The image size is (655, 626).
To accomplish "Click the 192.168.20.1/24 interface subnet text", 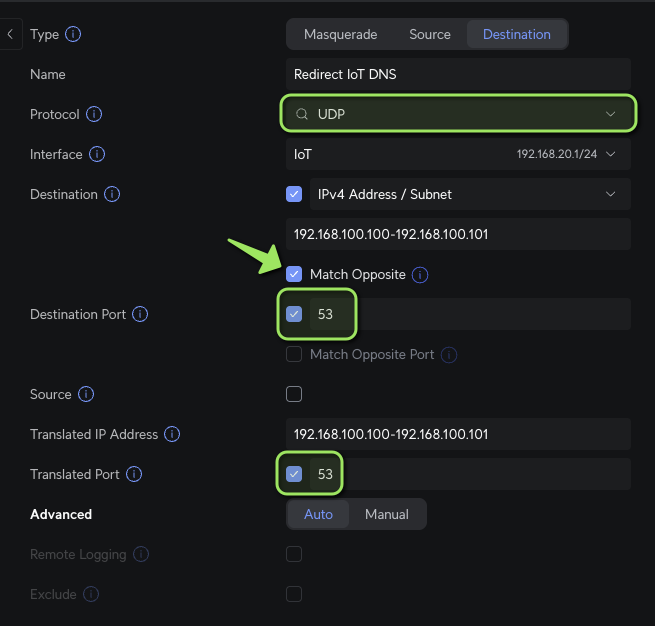I will 557,154.
